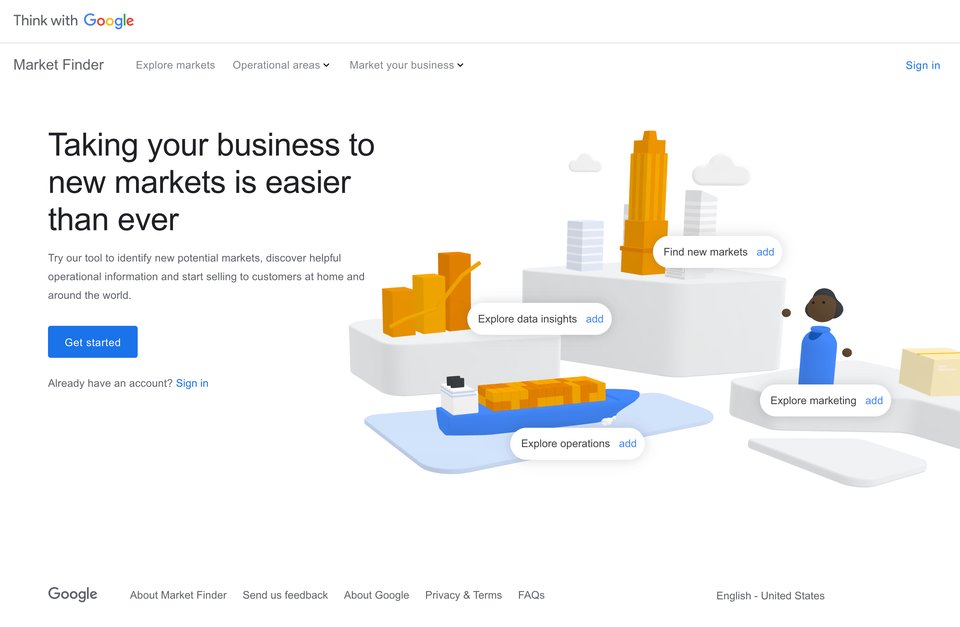Click add on Explore marketing pill
960x627 pixels.
click(x=874, y=400)
